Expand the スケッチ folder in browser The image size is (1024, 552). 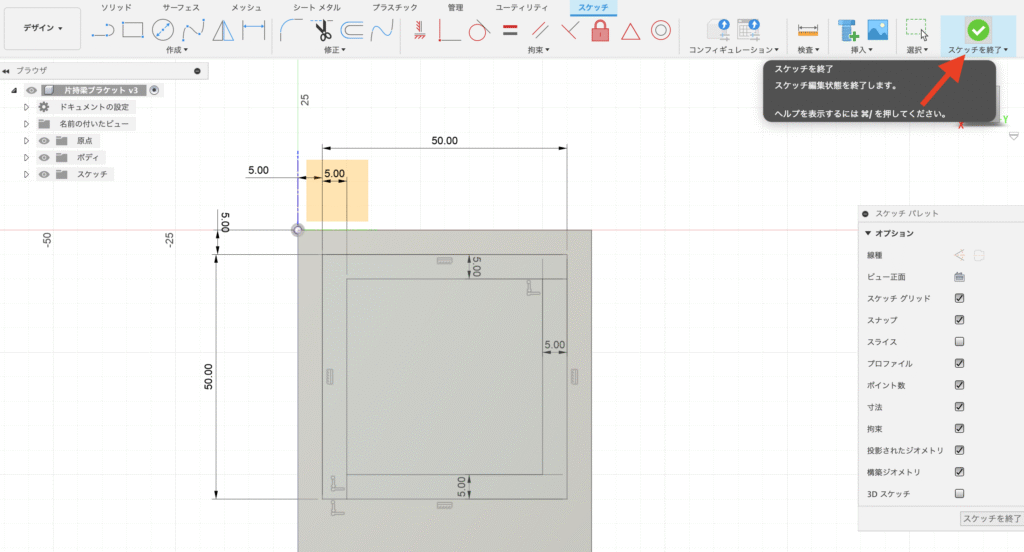coord(27,174)
